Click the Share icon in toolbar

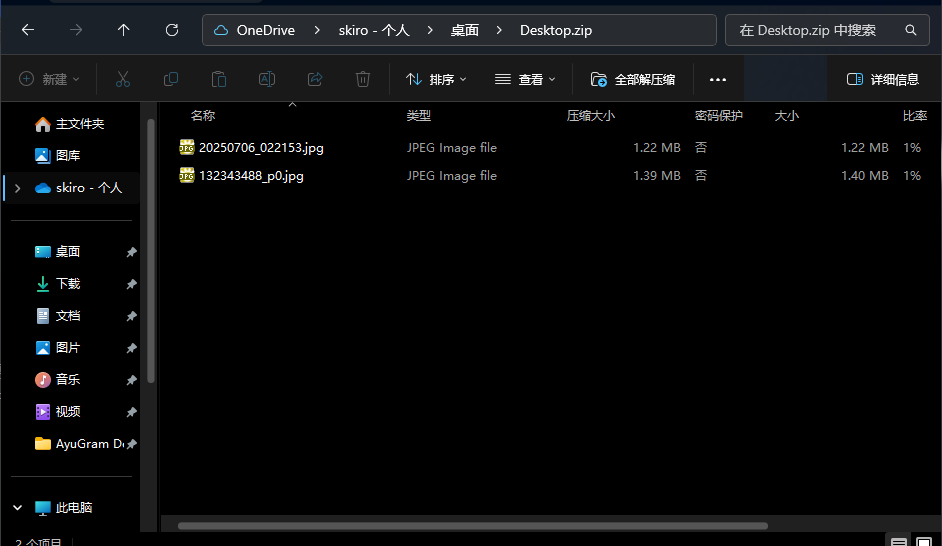[x=315, y=79]
